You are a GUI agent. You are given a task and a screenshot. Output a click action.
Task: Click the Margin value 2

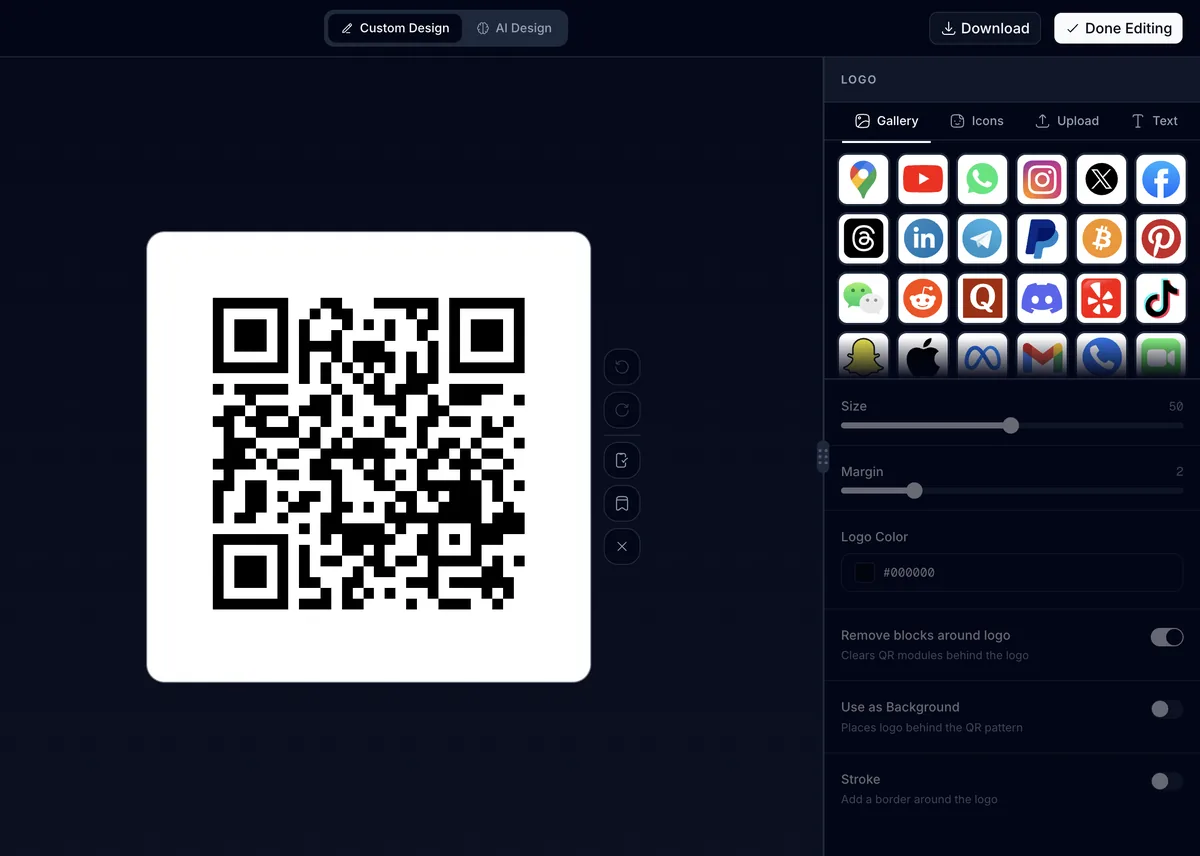click(1180, 471)
